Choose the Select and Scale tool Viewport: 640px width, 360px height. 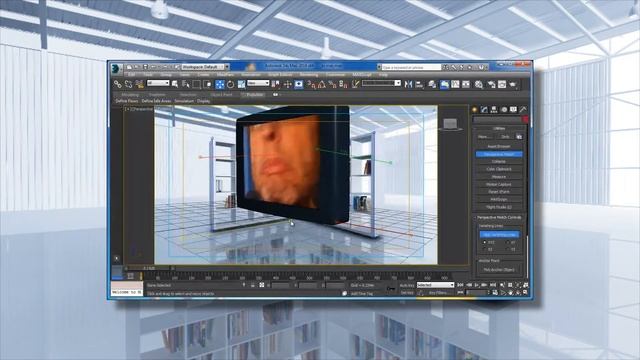pos(241,84)
